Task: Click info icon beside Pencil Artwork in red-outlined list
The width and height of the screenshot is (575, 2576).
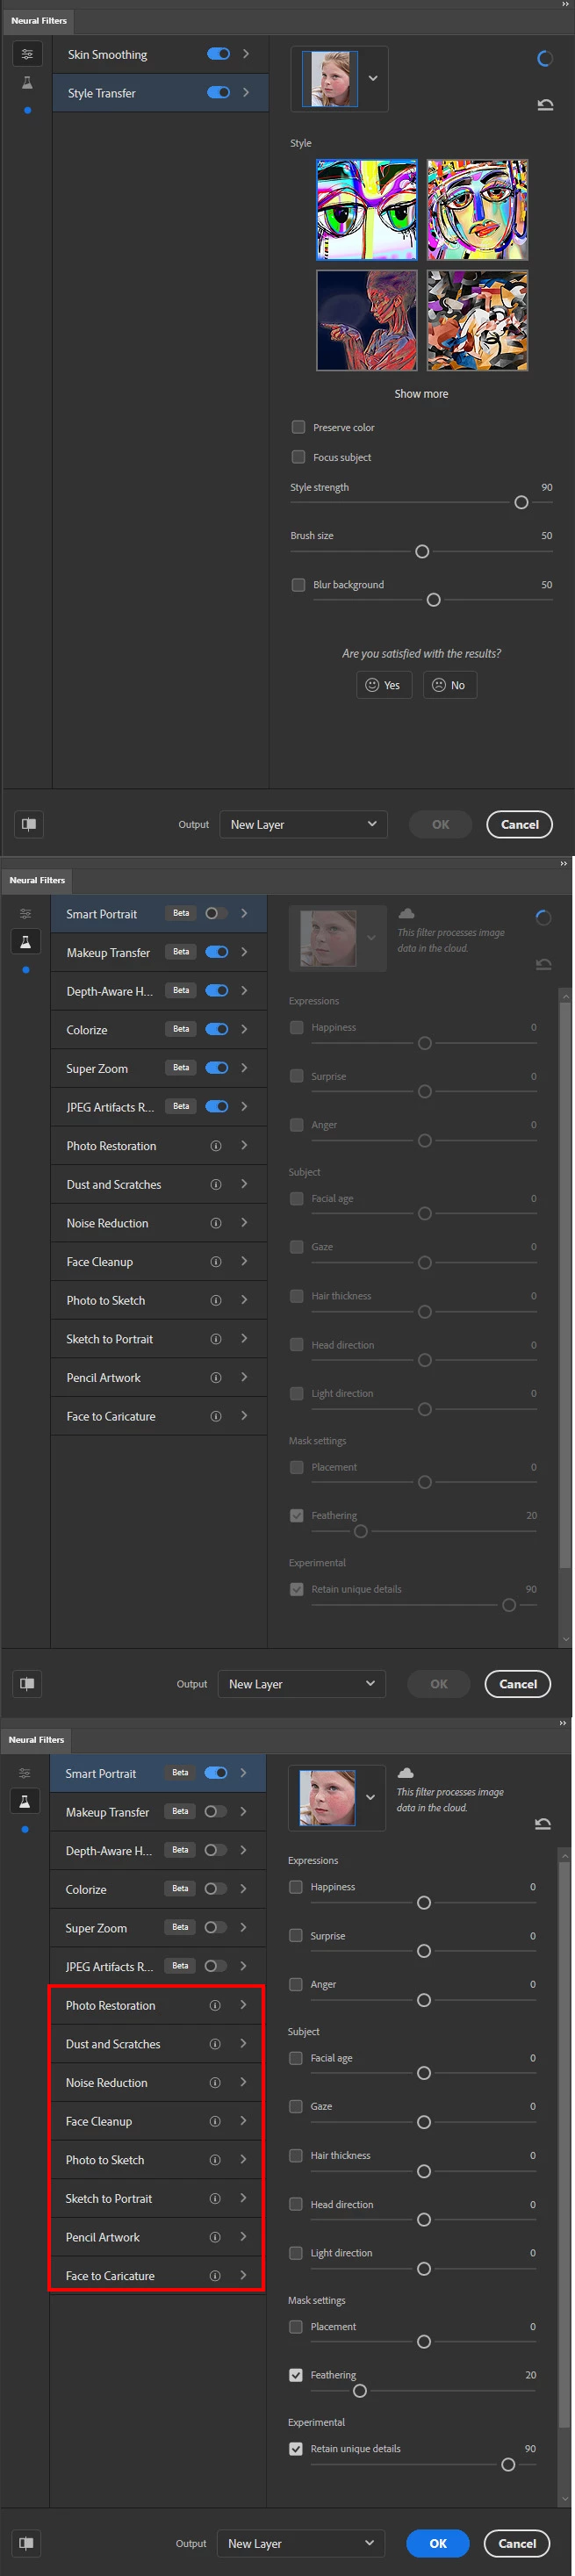Action: 214,2237
